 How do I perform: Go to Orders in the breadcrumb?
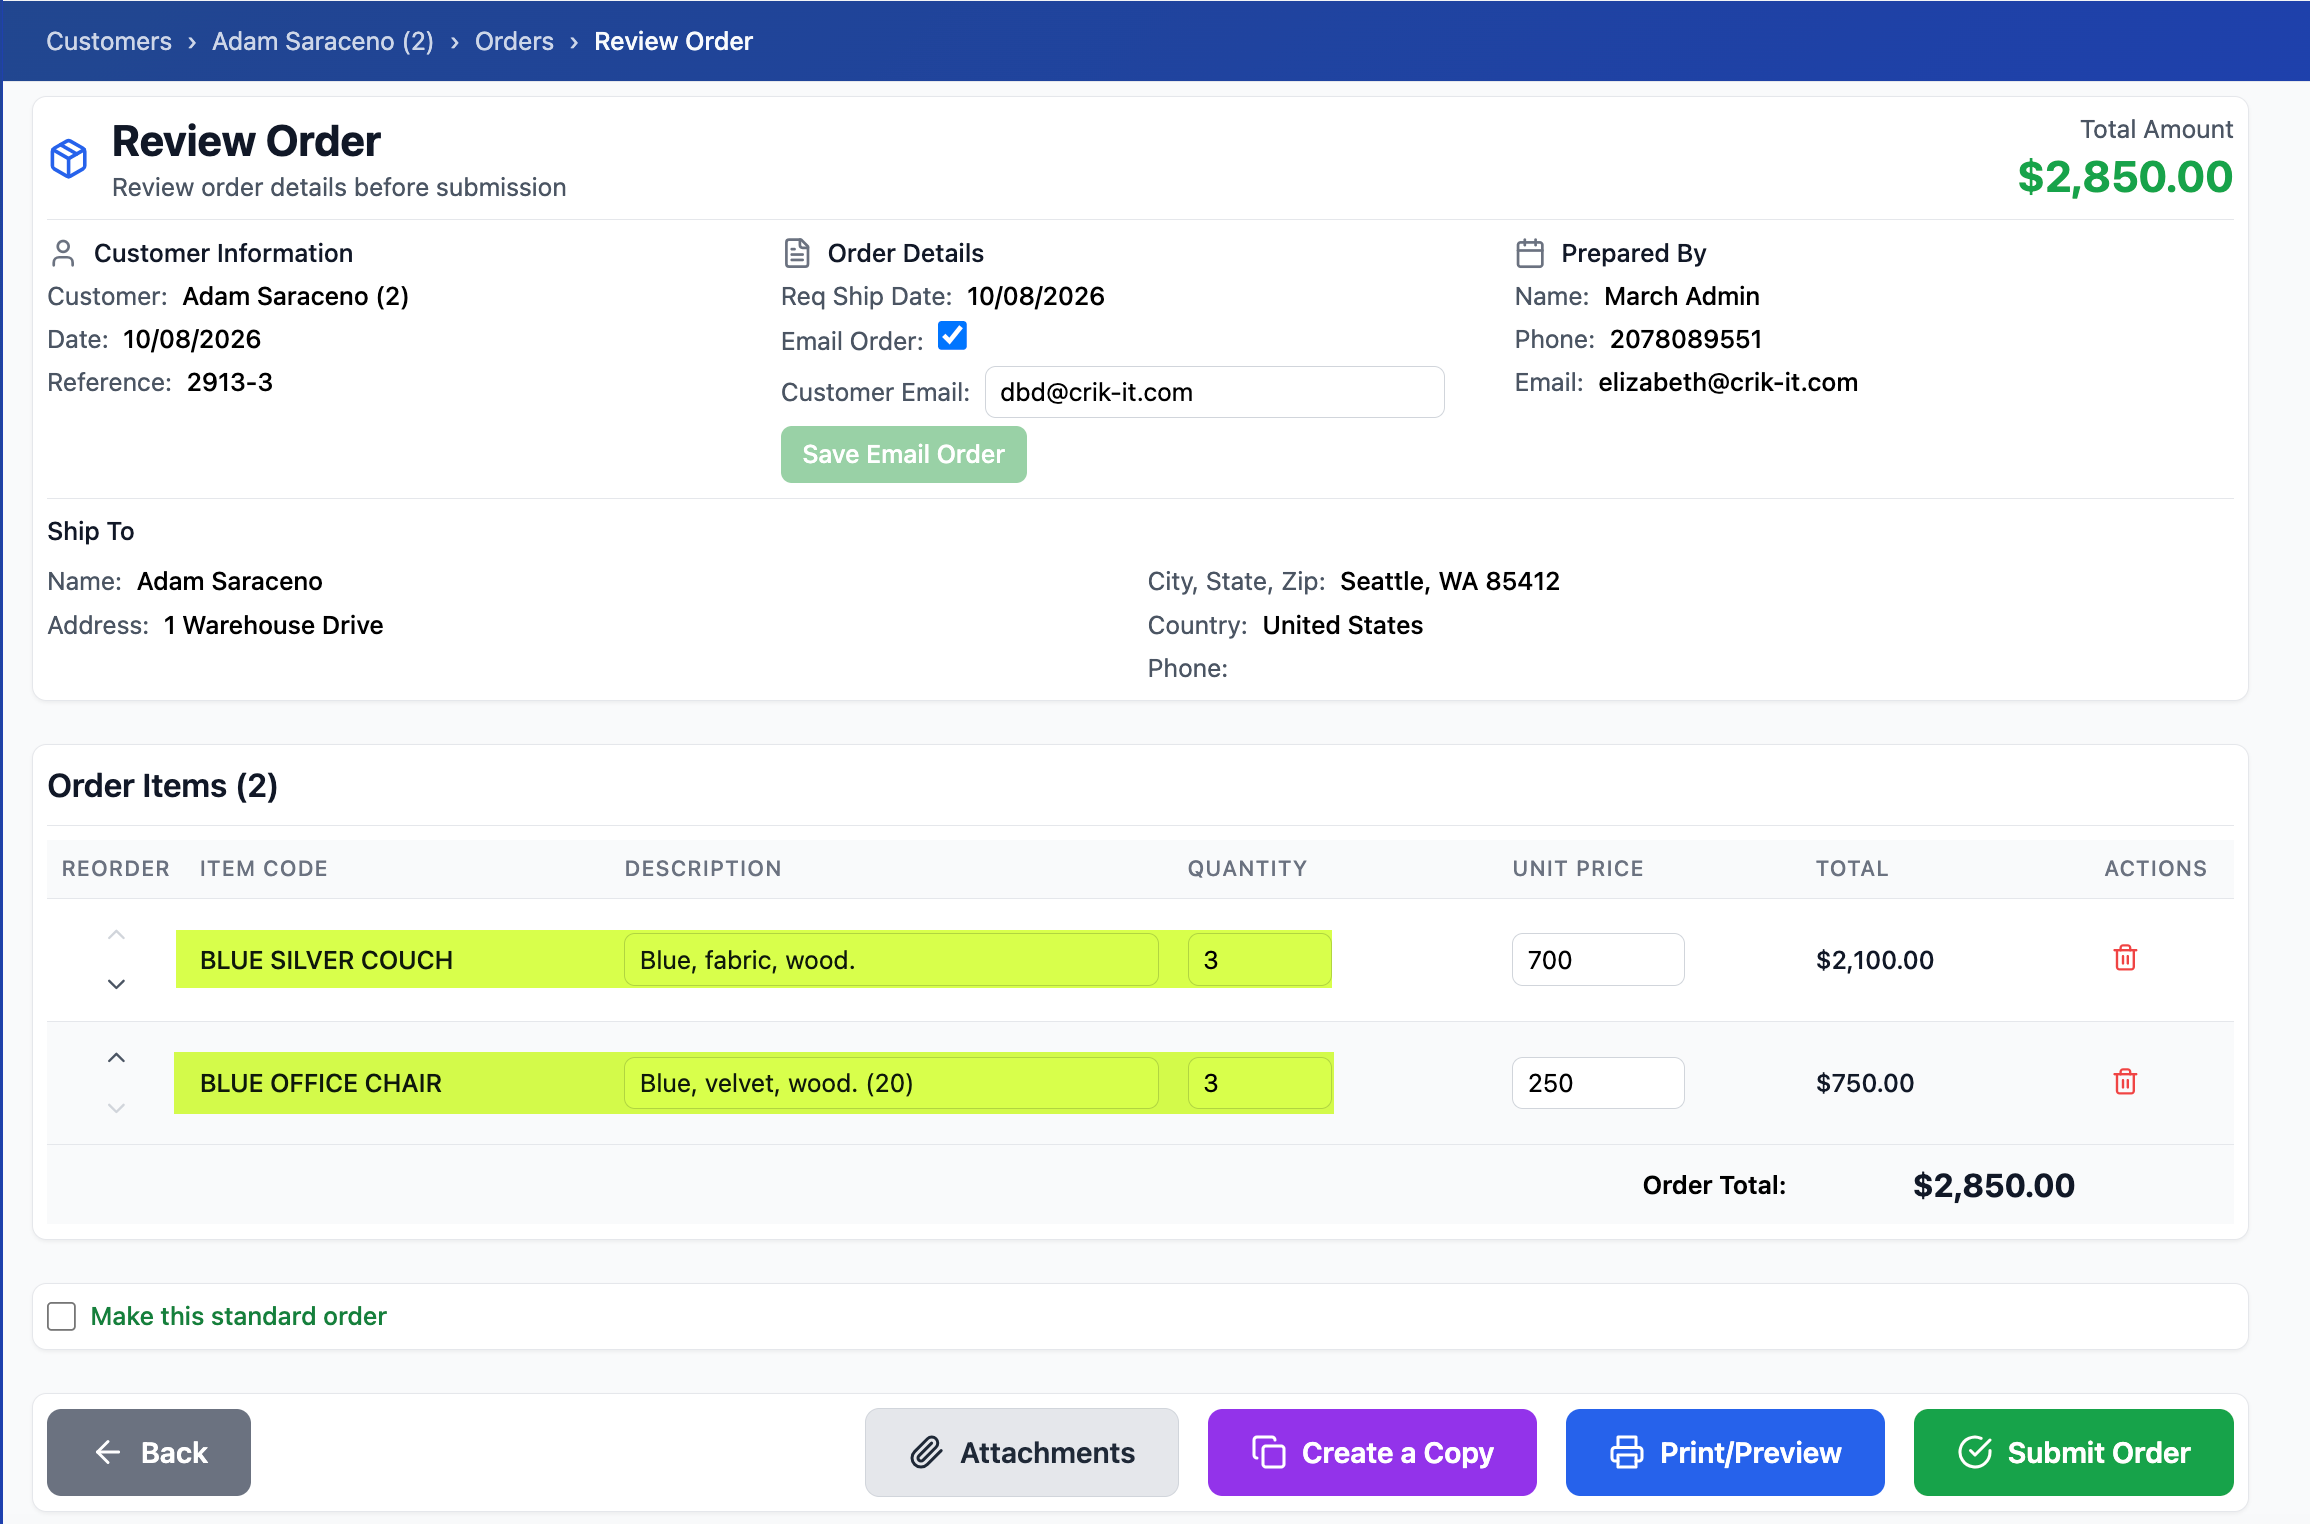(x=514, y=41)
